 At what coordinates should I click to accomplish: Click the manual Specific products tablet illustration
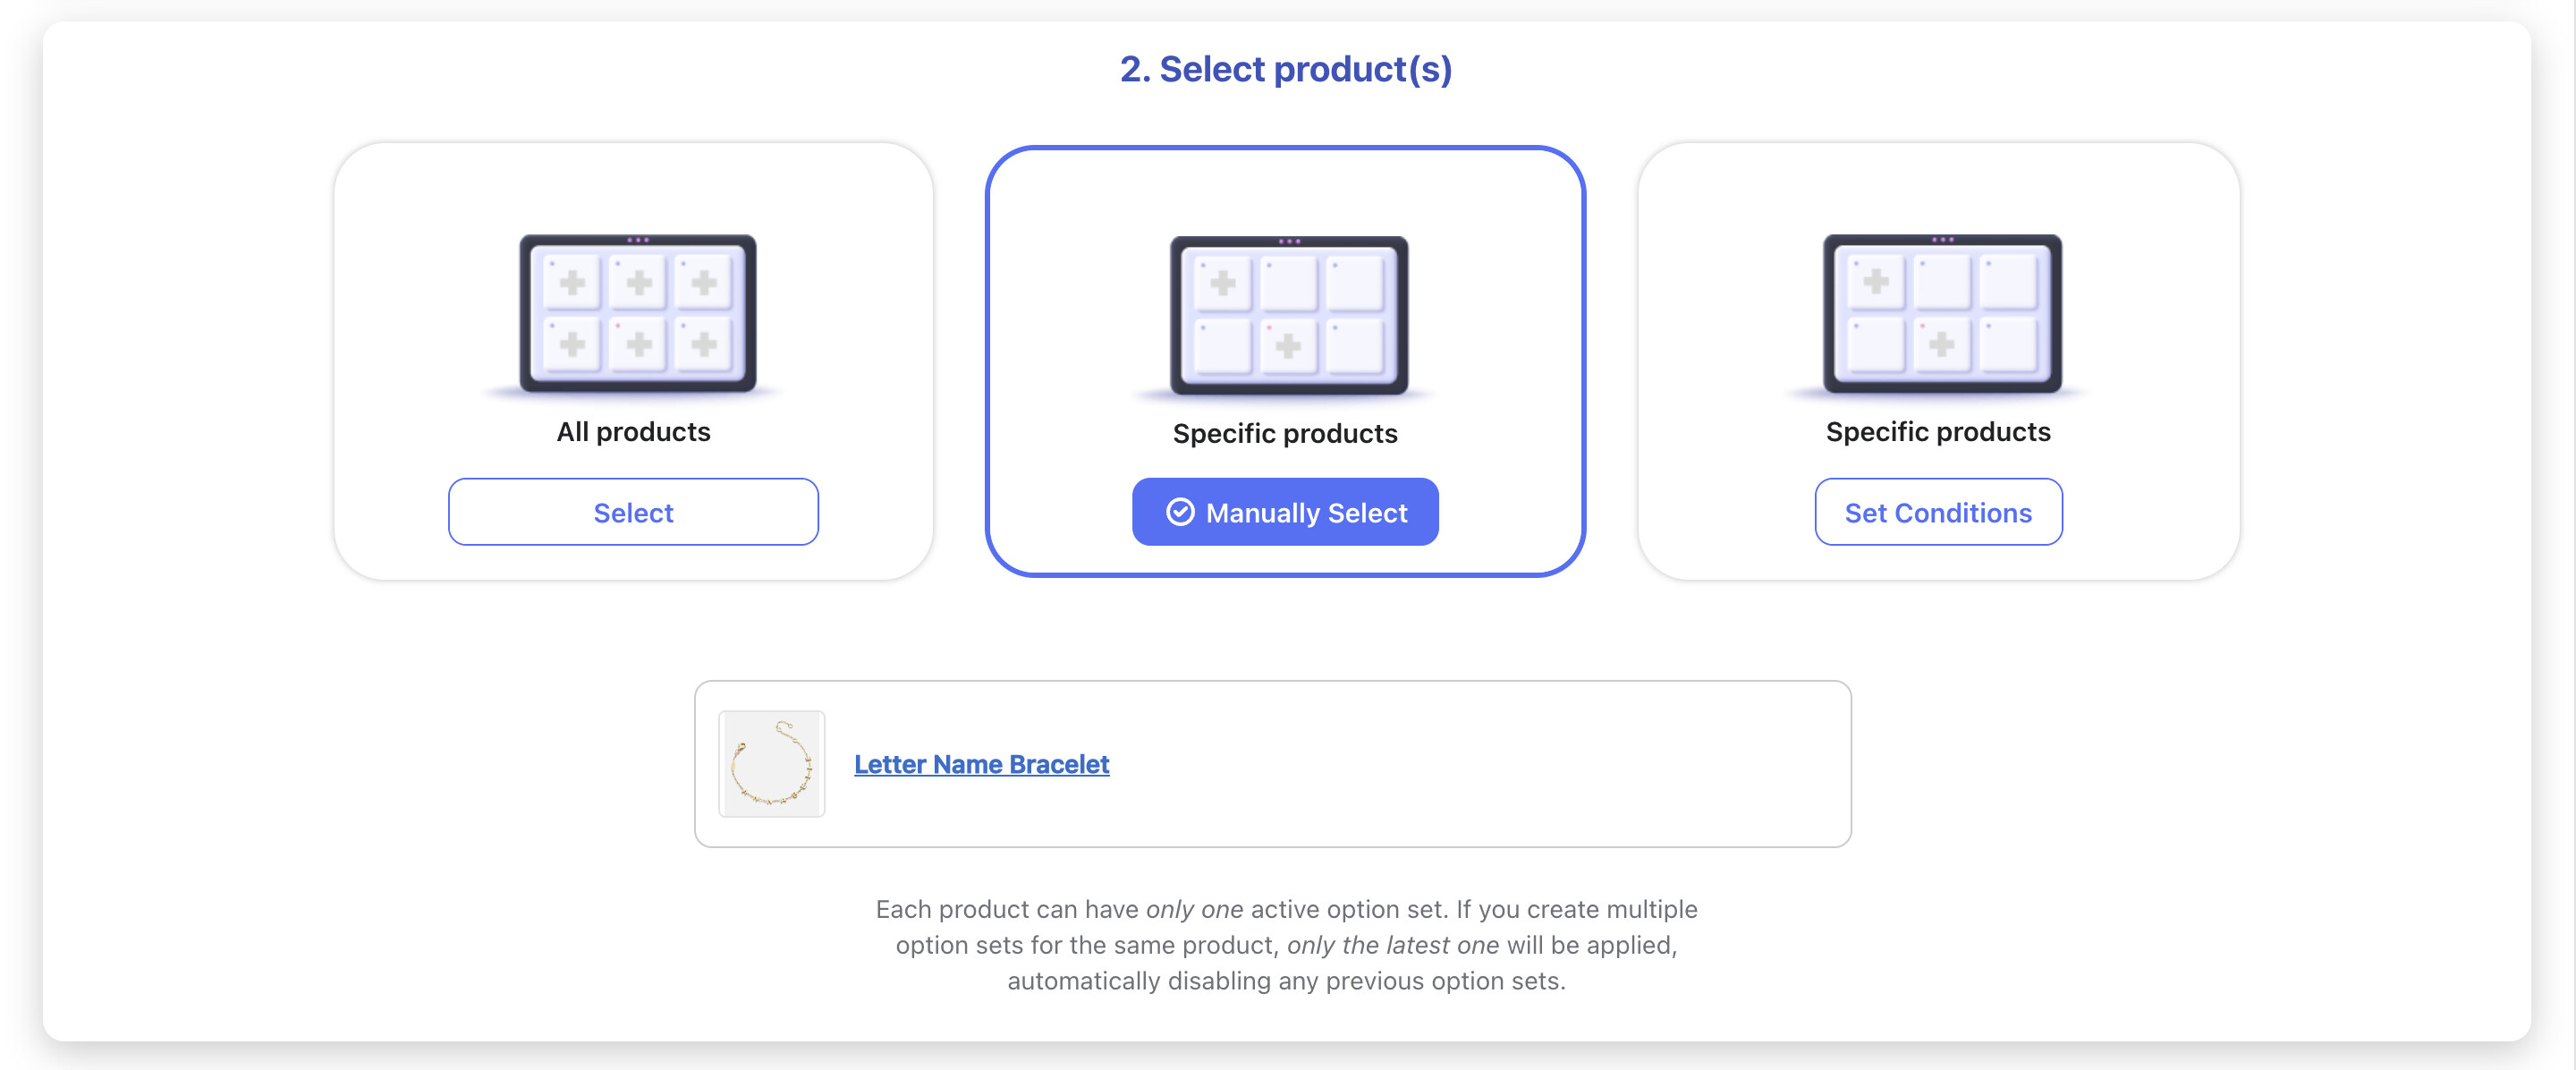coord(1288,316)
